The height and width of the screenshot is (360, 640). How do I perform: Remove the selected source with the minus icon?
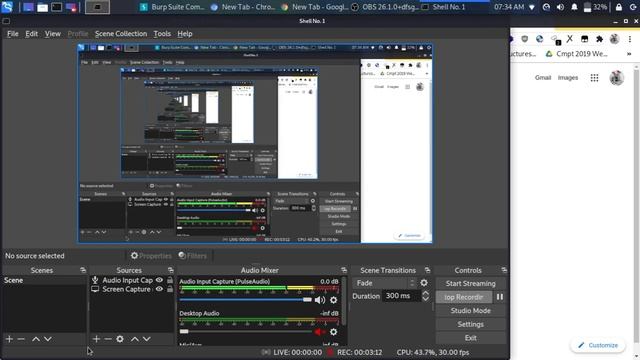pyautogui.click(x=108, y=339)
